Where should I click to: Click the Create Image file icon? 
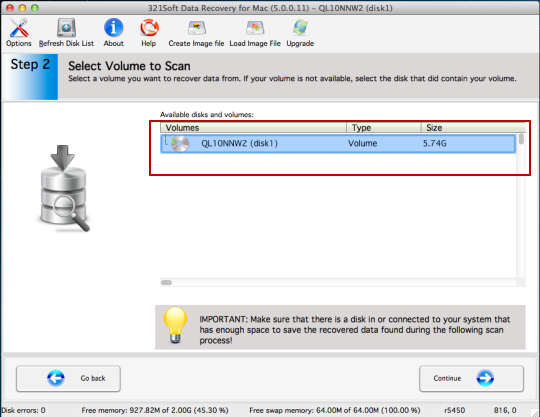point(197,28)
